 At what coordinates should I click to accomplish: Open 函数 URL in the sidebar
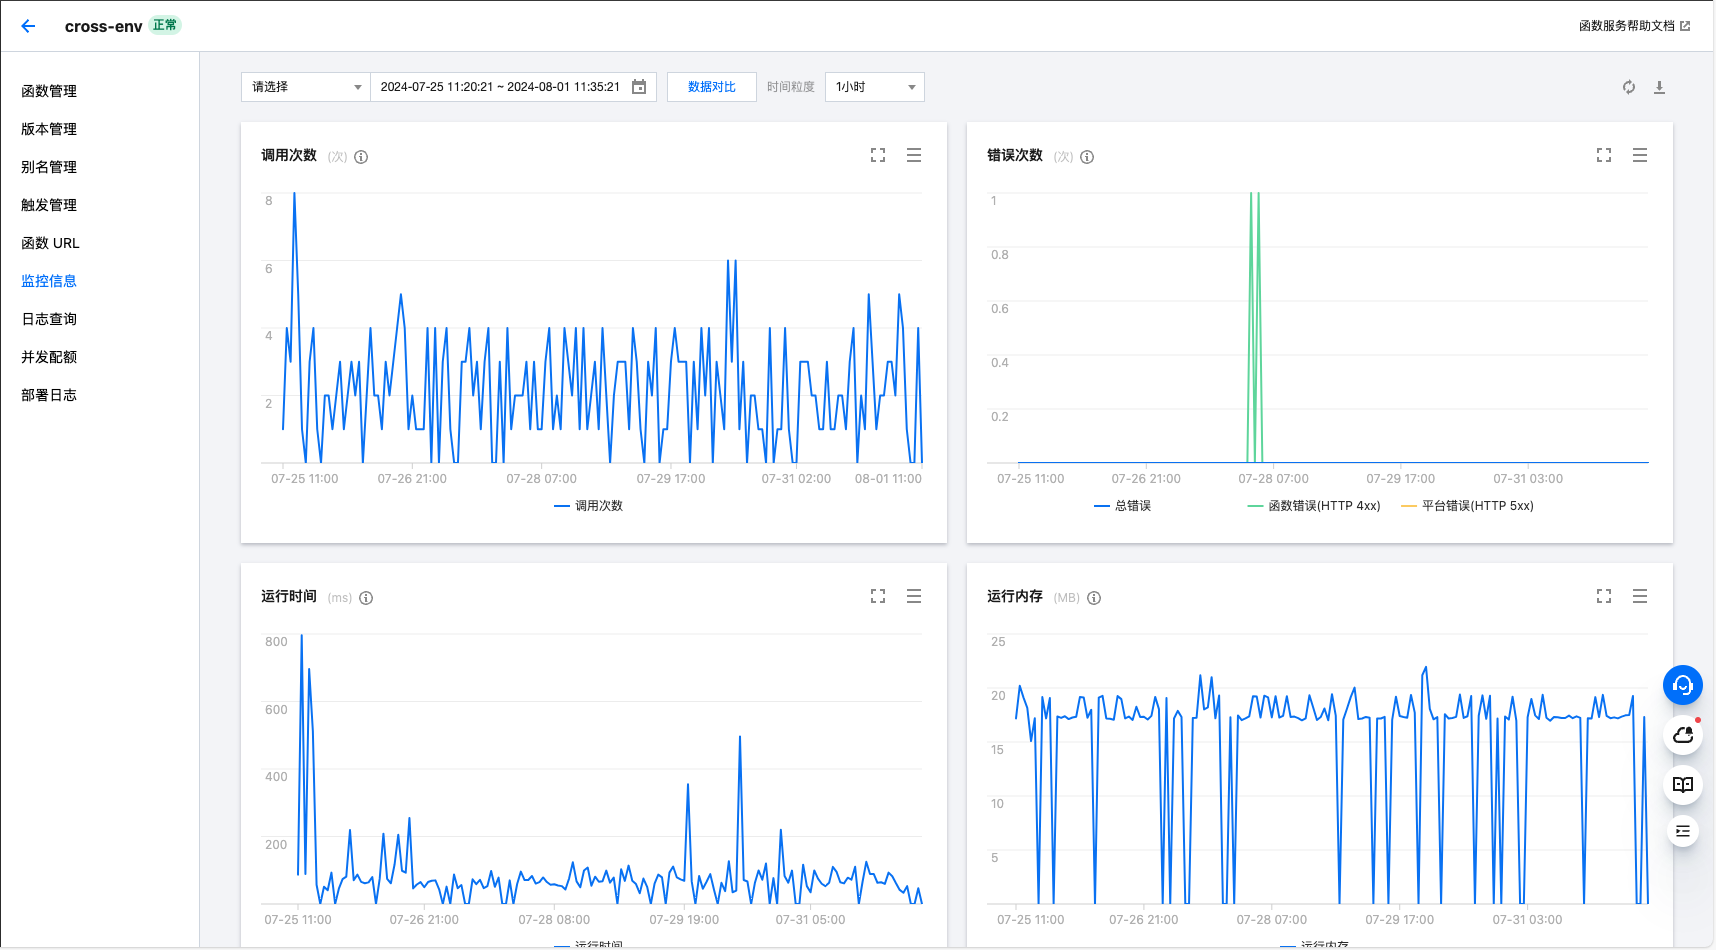pos(50,243)
